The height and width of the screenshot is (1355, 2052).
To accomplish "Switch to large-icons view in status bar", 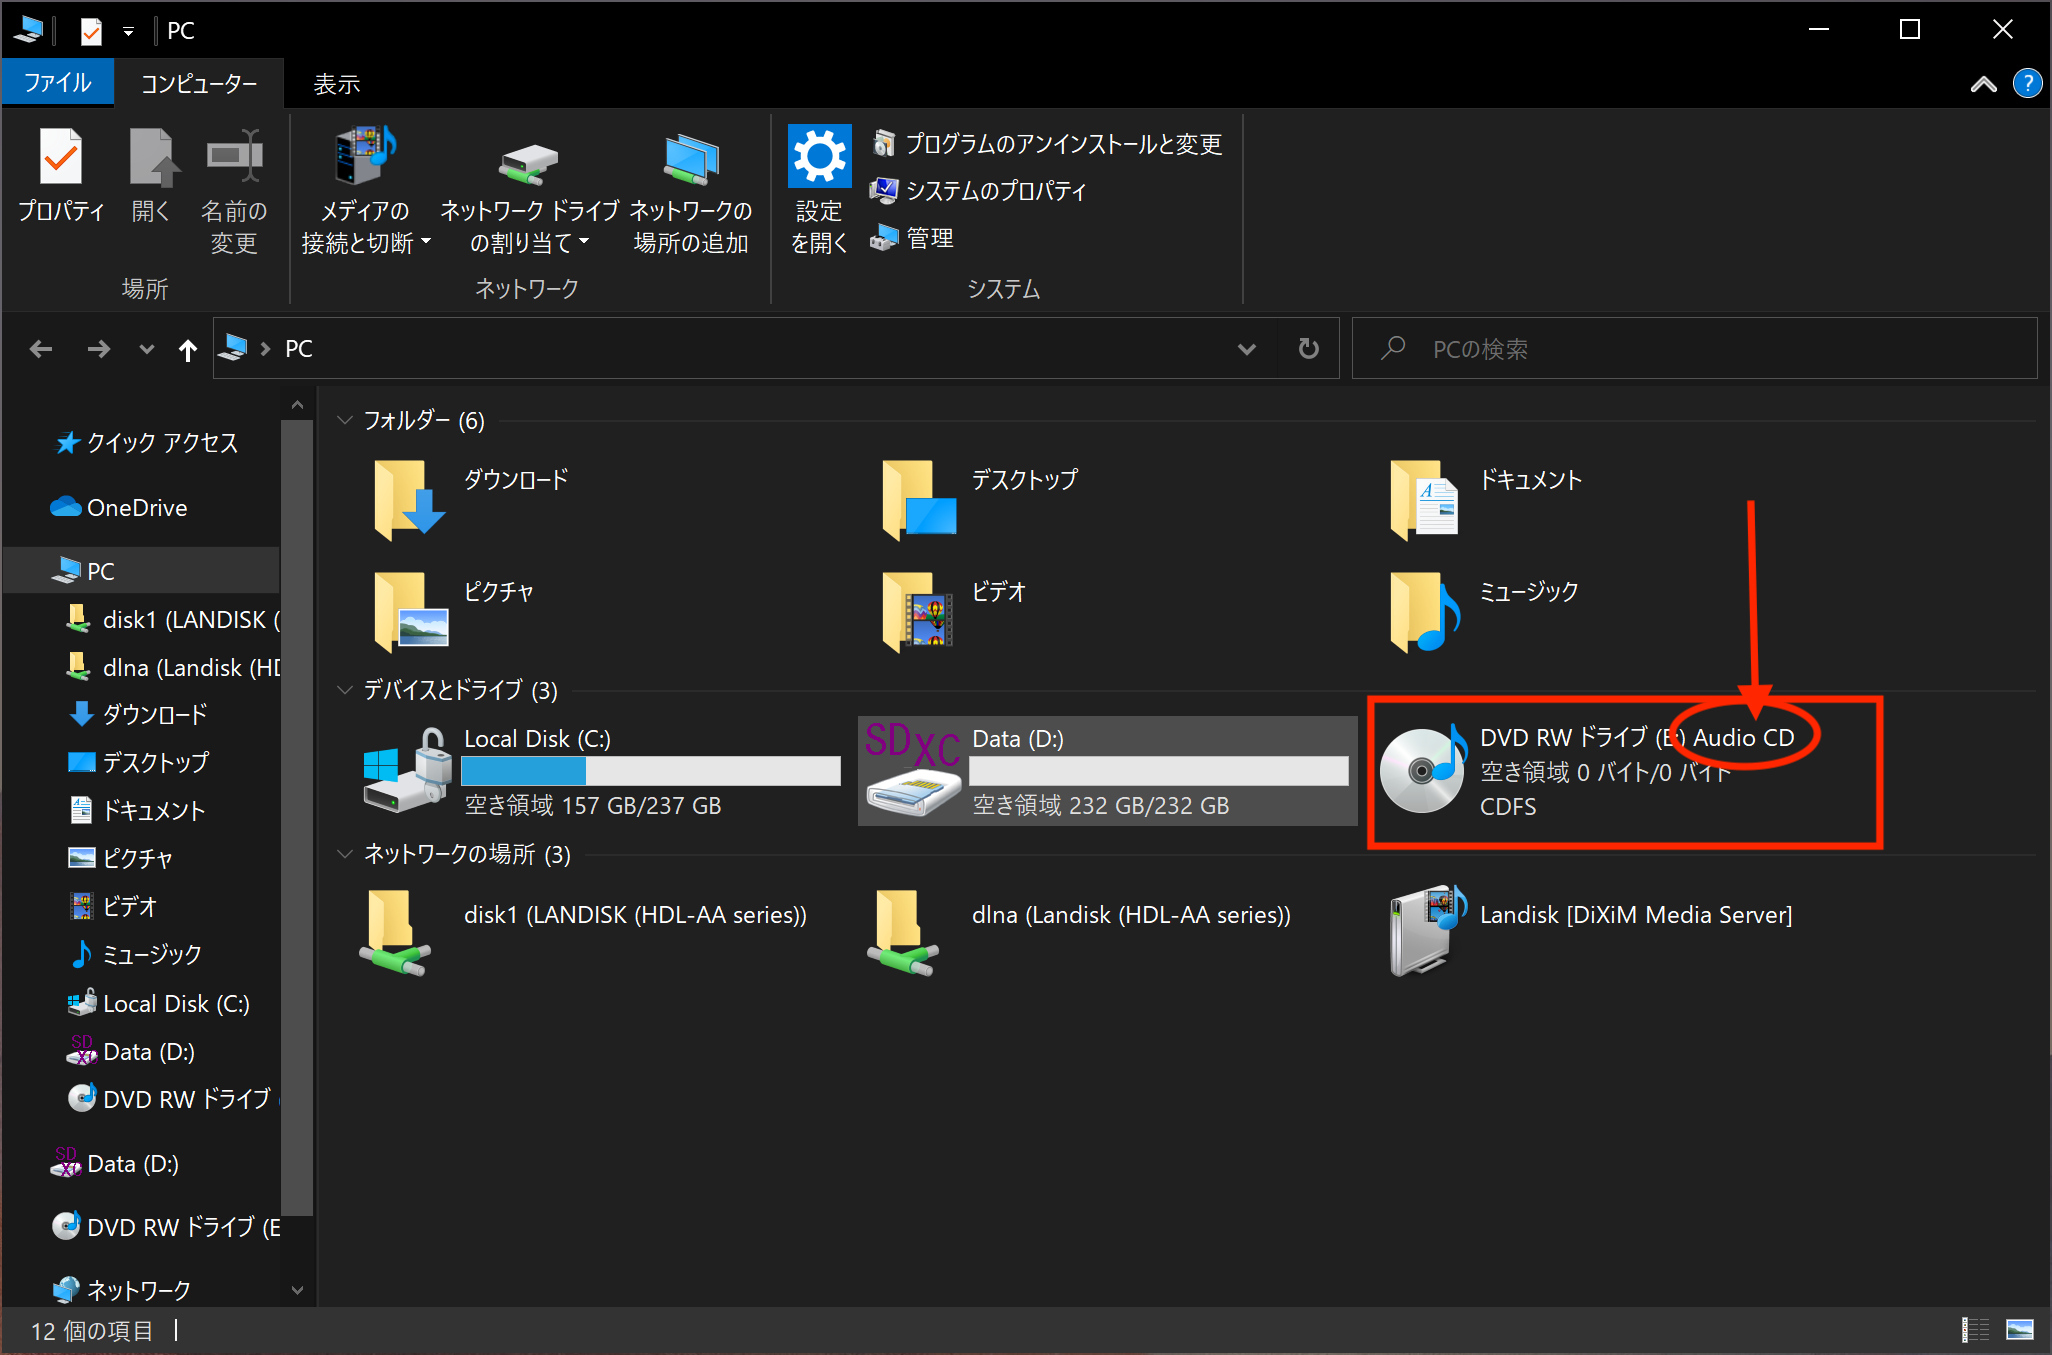I will [2019, 1330].
